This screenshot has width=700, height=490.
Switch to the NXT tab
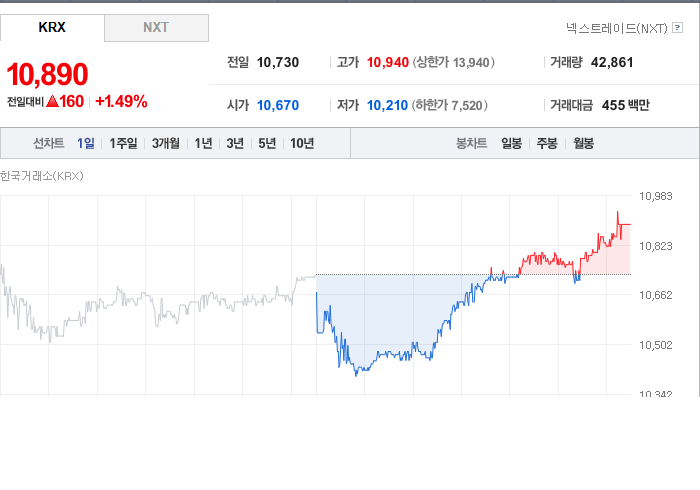coord(156,28)
